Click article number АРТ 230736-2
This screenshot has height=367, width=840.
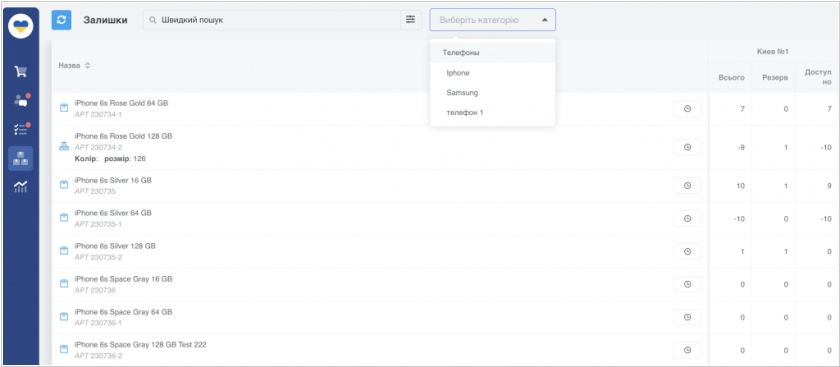(x=98, y=356)
